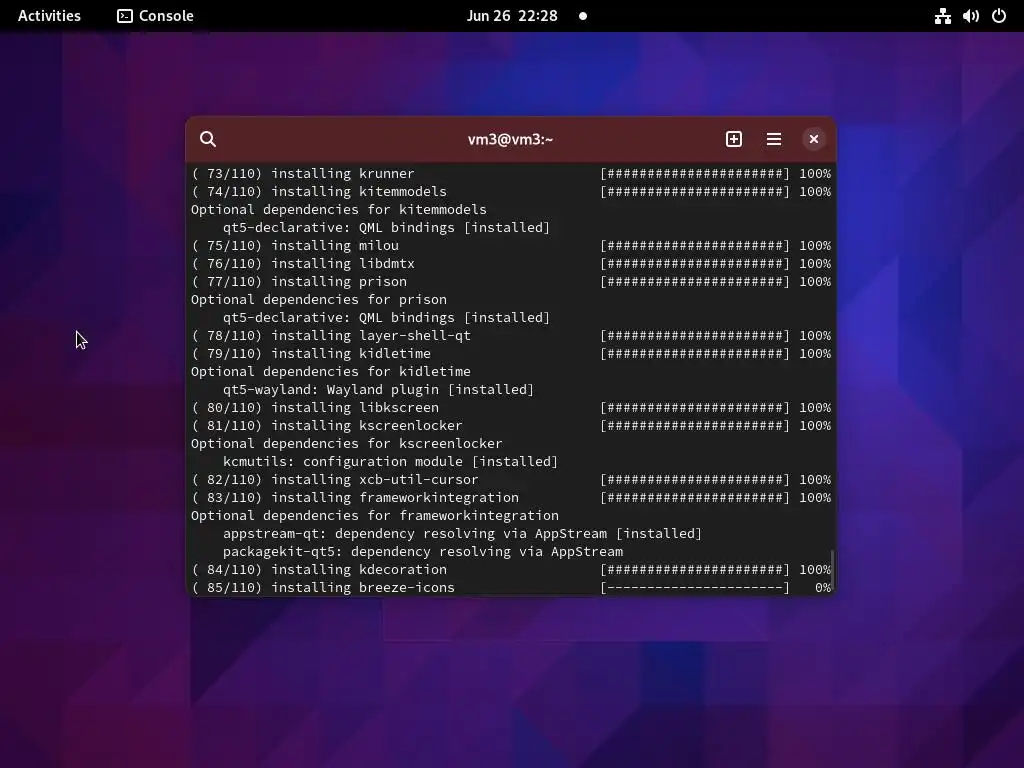Click the 'installing breeze-icons' line
This screenshot has height=768, width=1024.
tap(511, 588)
